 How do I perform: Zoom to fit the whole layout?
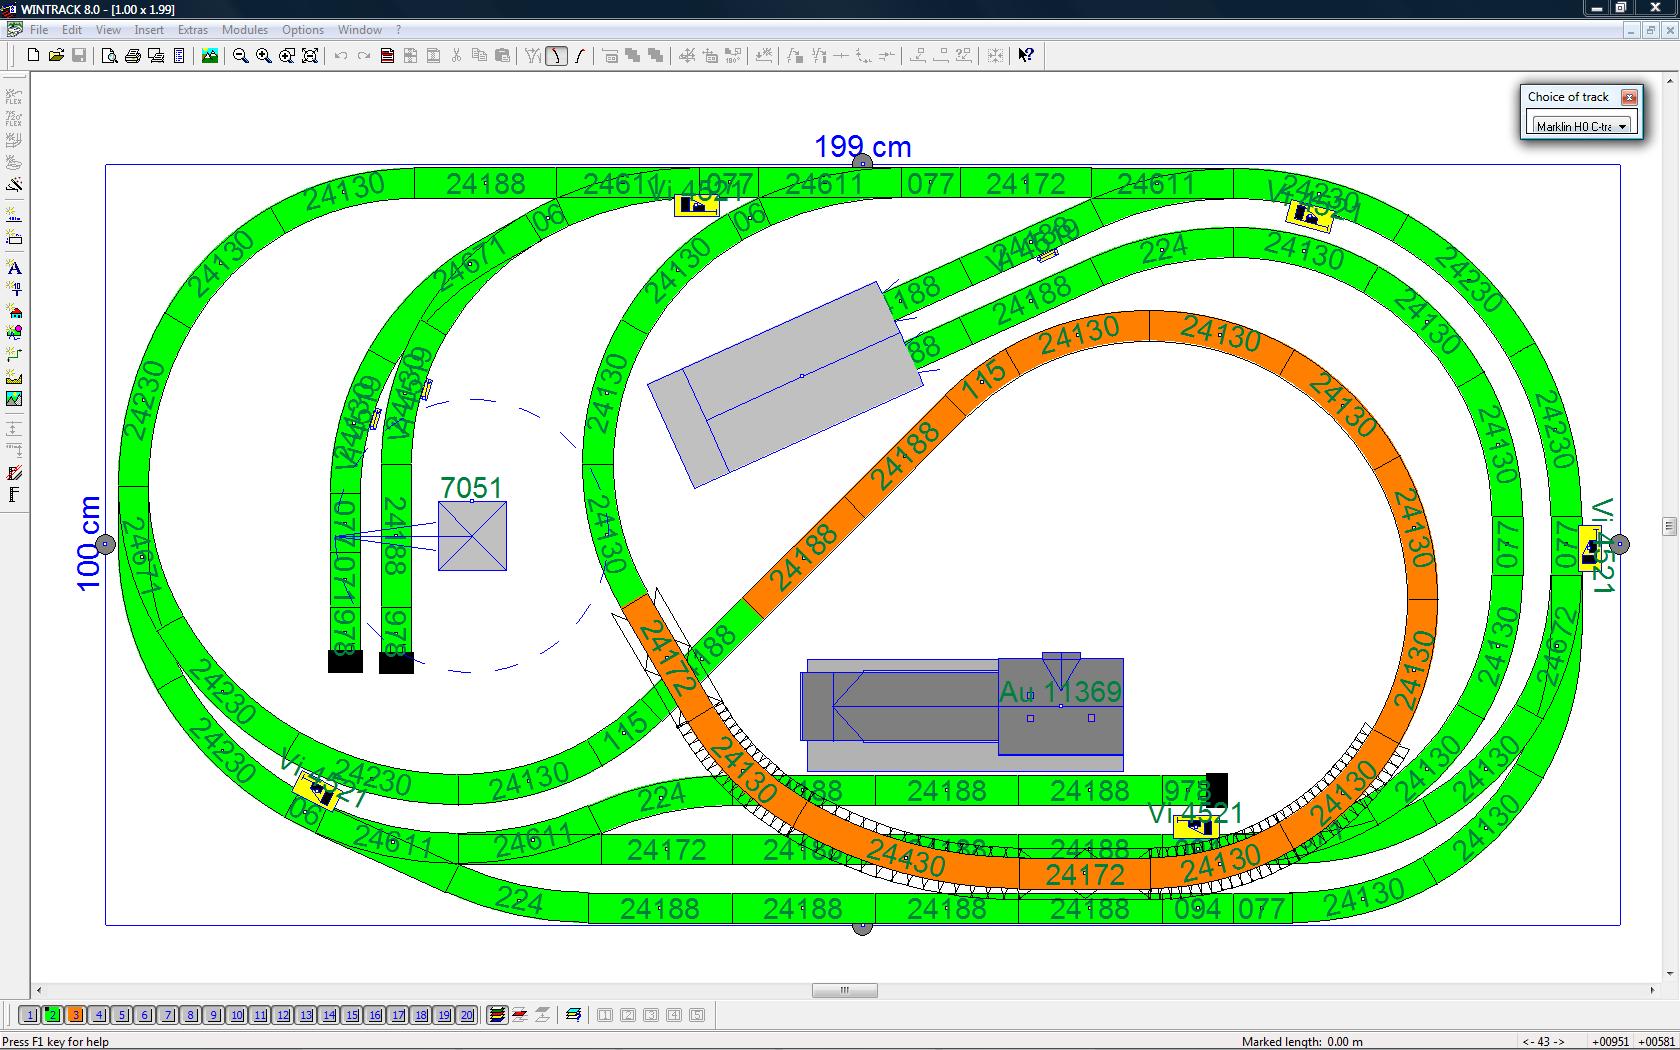pyautogui.click(x=310, y=56)
